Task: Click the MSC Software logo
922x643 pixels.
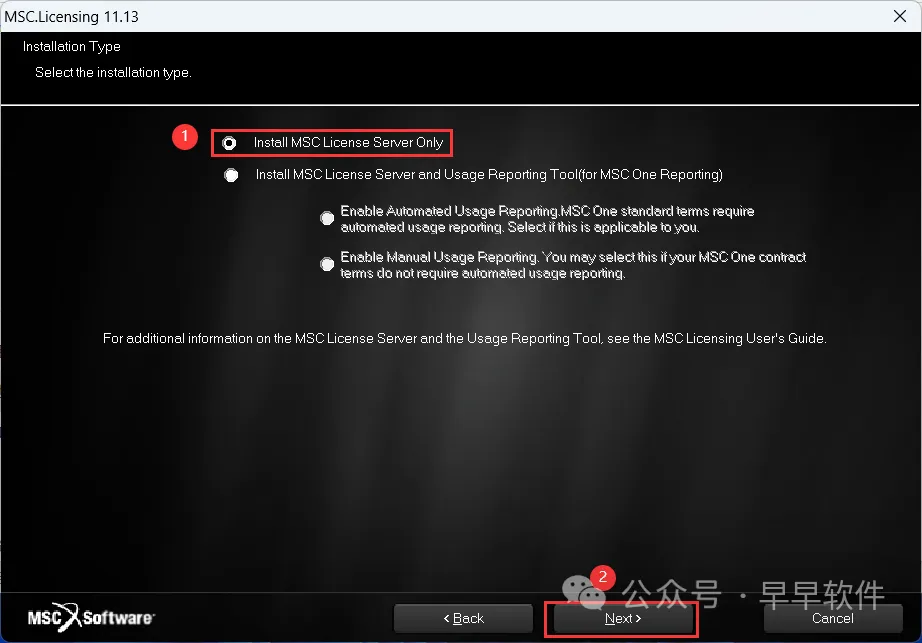Action: click(x=91, y=617)
